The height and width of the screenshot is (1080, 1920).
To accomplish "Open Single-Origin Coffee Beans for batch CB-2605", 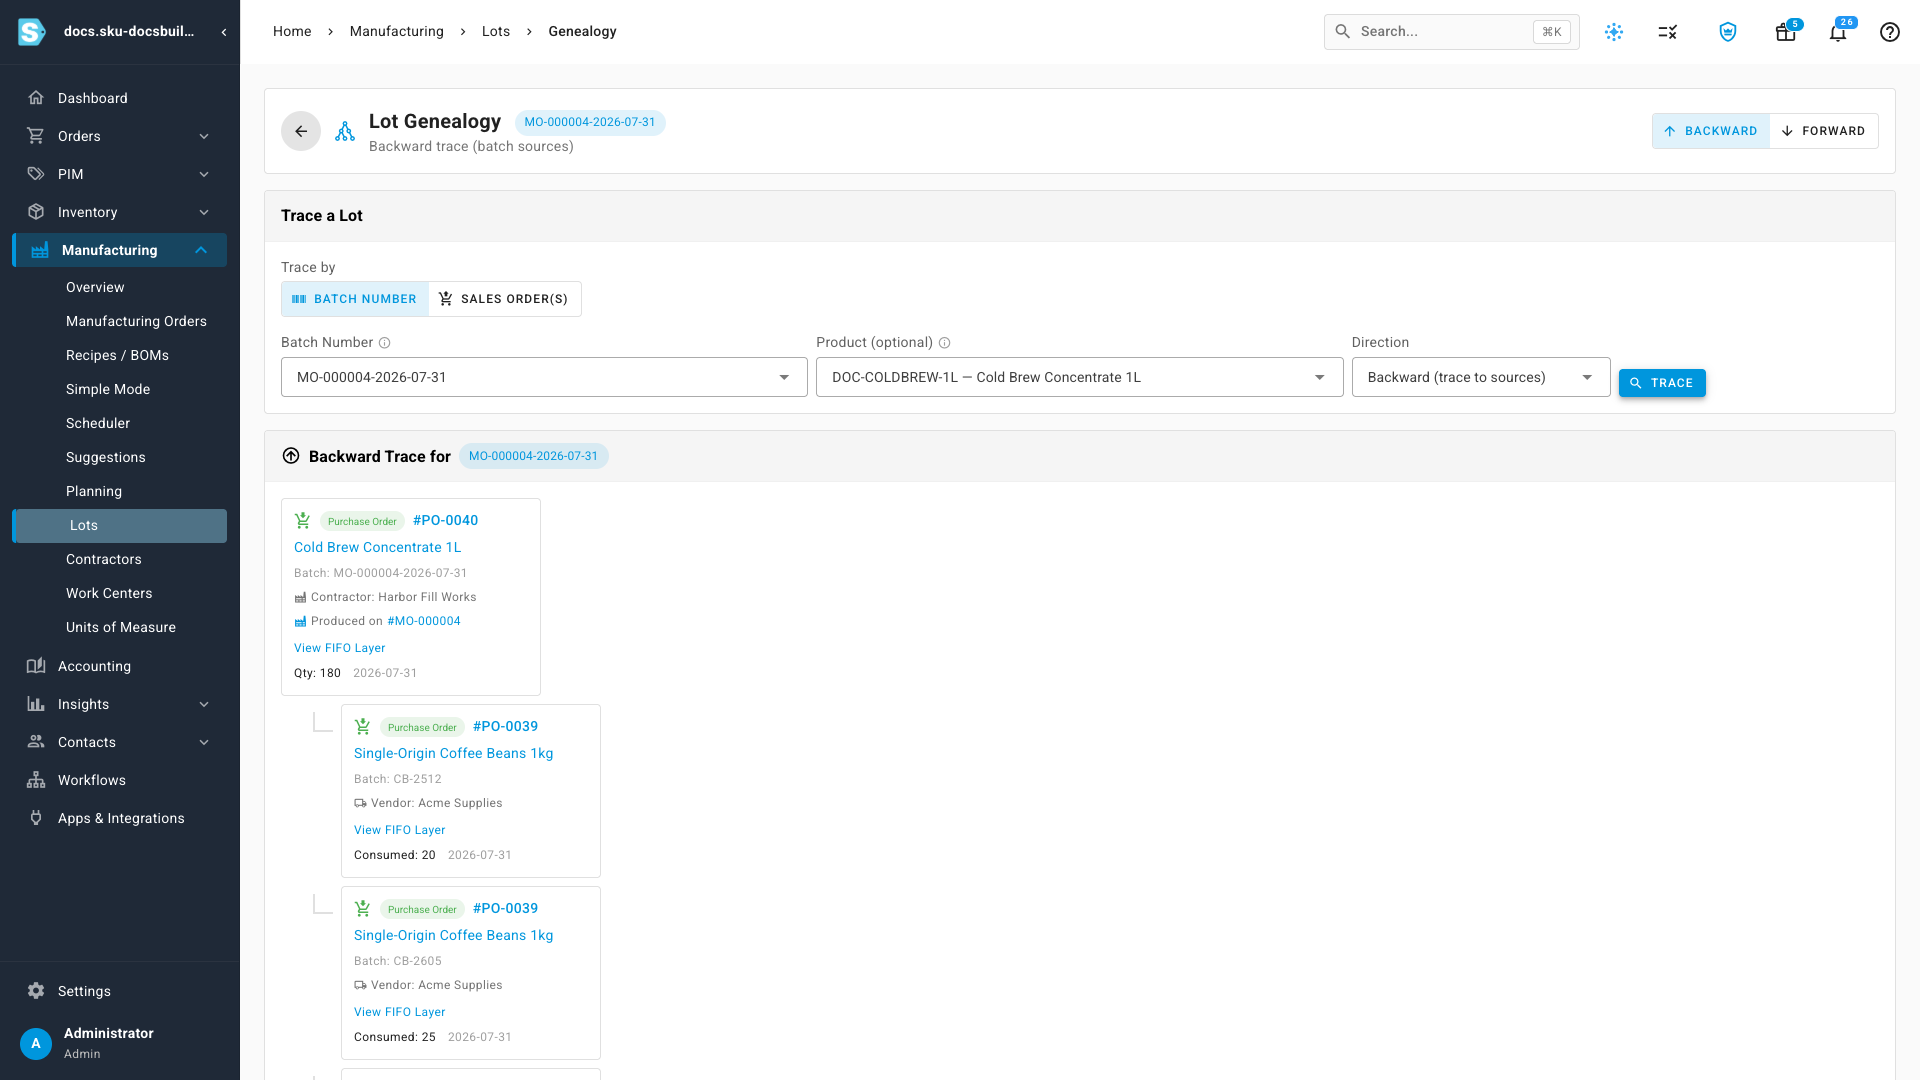I will point(453,935).
